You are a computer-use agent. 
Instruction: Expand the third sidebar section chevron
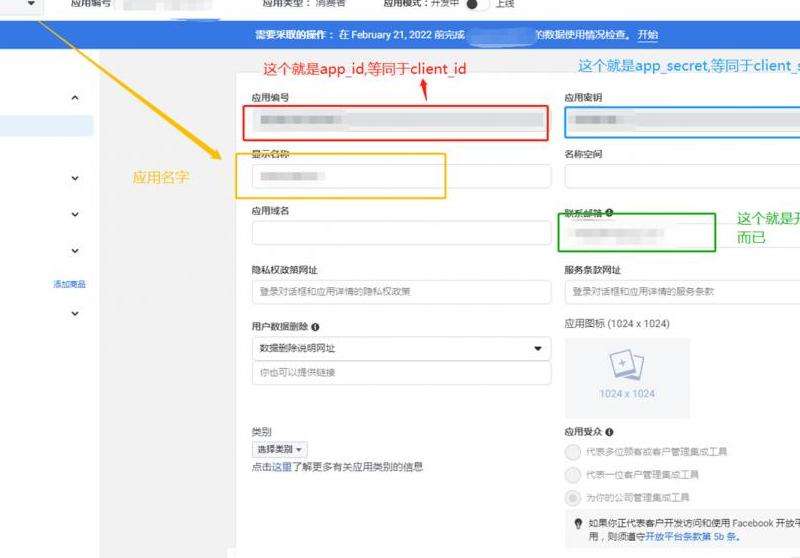coord(75,214)
